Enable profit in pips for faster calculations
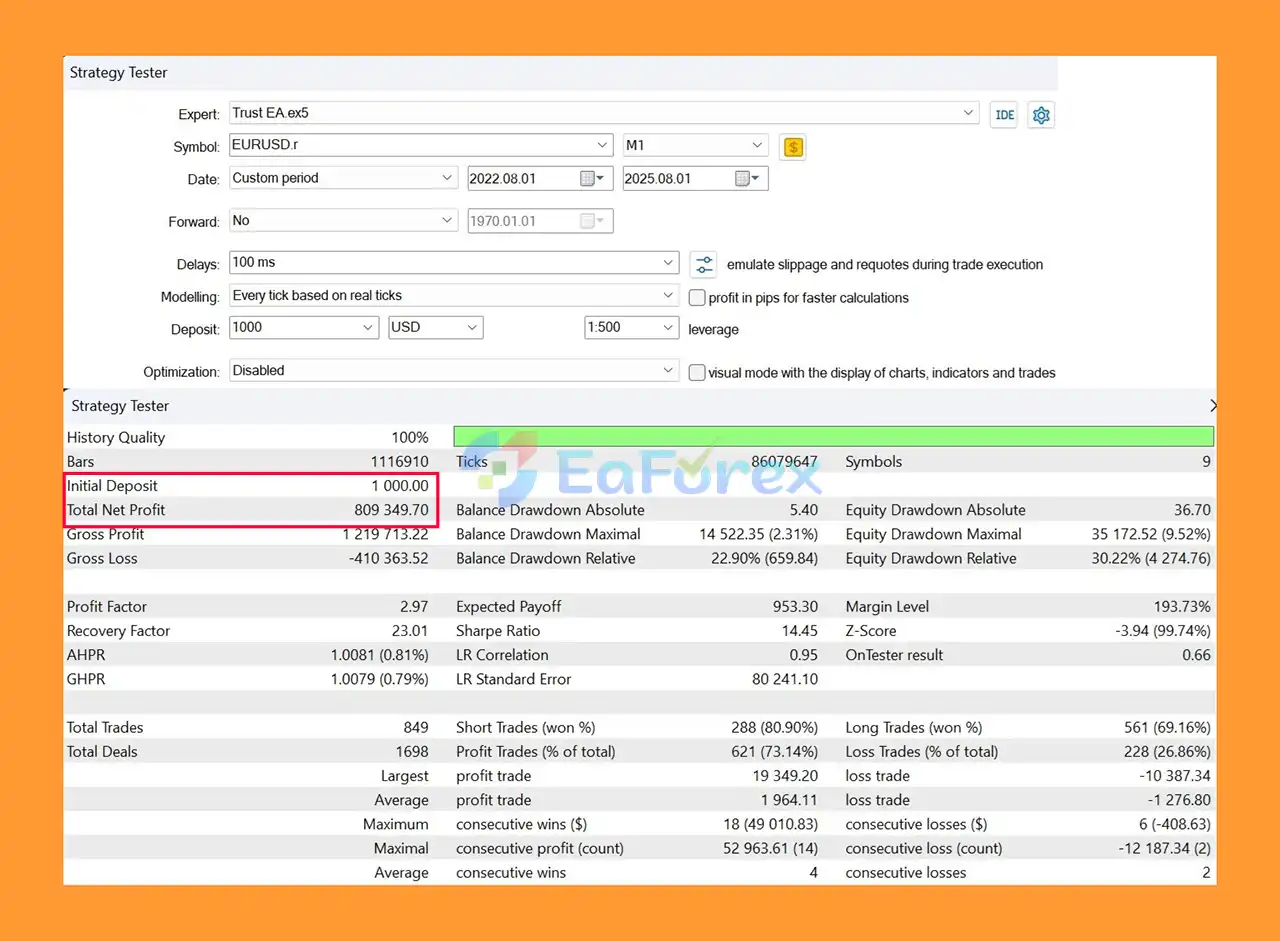1280x941 pixels. pos(698,298)
